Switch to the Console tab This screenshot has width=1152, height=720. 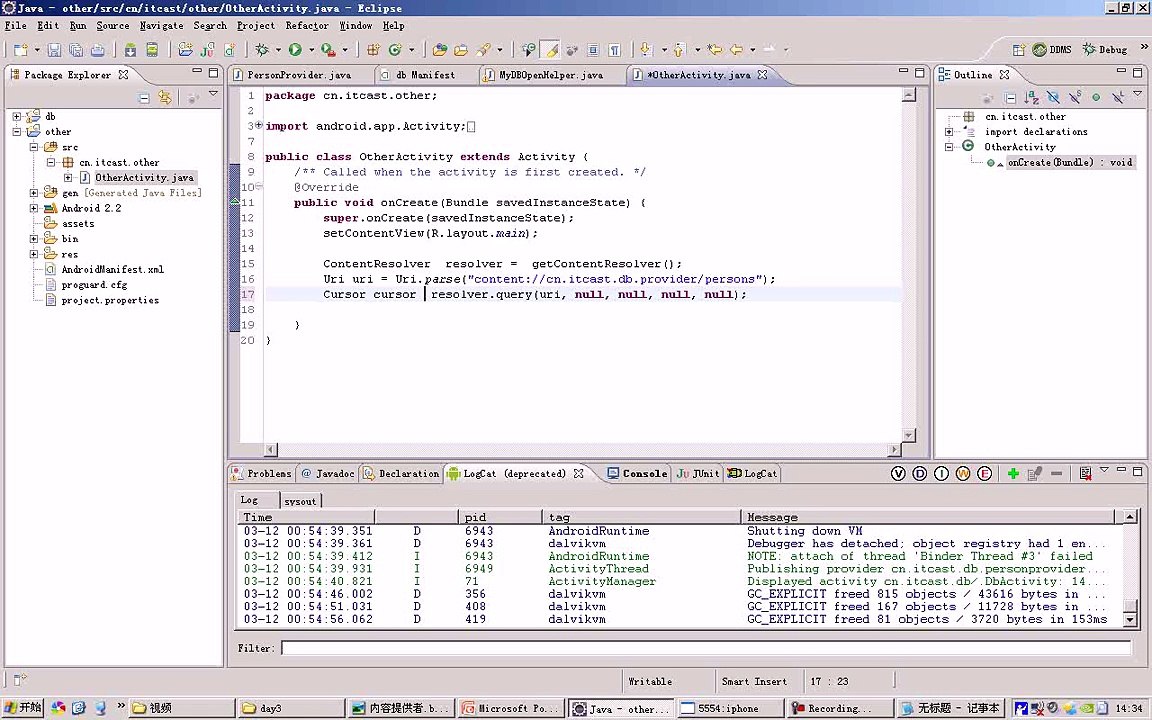pos(644,474)
